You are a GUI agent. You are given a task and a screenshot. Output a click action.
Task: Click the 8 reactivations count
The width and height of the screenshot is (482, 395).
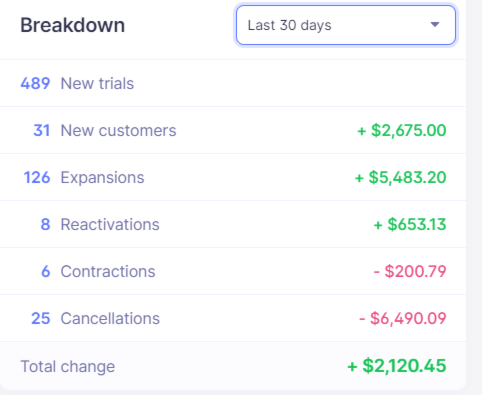(45, 224)
